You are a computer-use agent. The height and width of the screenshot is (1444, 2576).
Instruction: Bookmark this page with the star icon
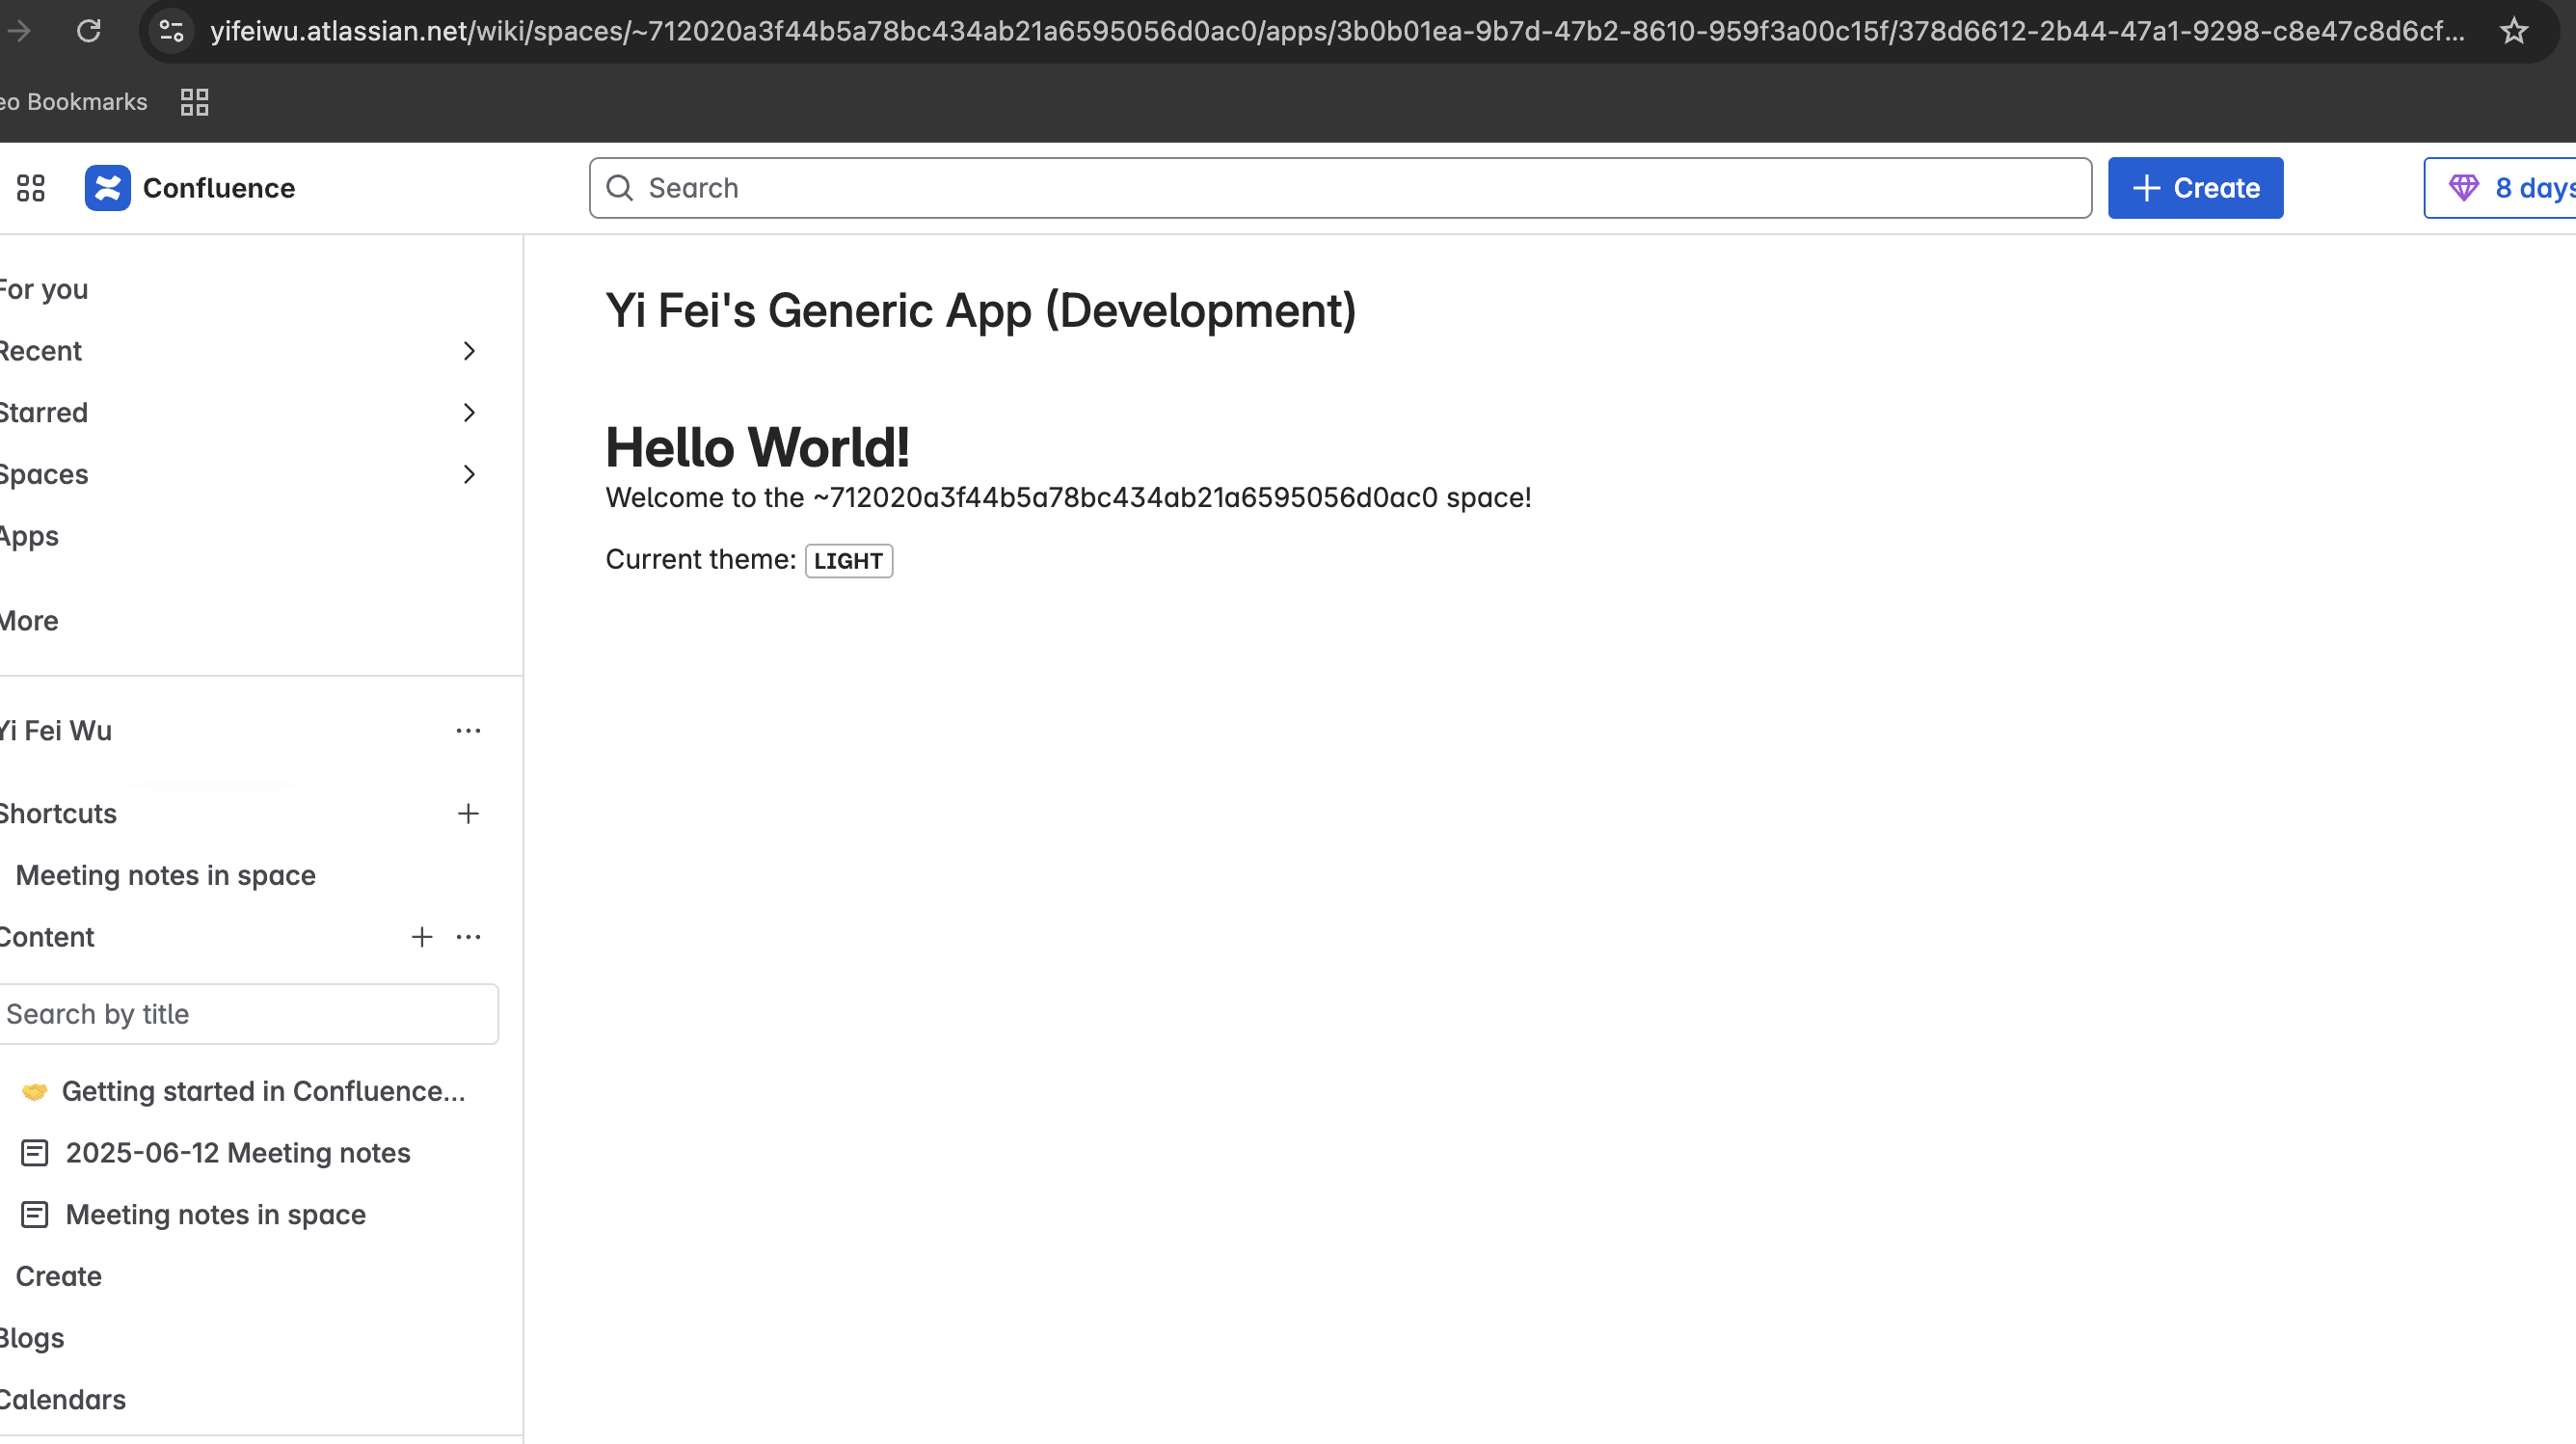[x=2514, y=31]
